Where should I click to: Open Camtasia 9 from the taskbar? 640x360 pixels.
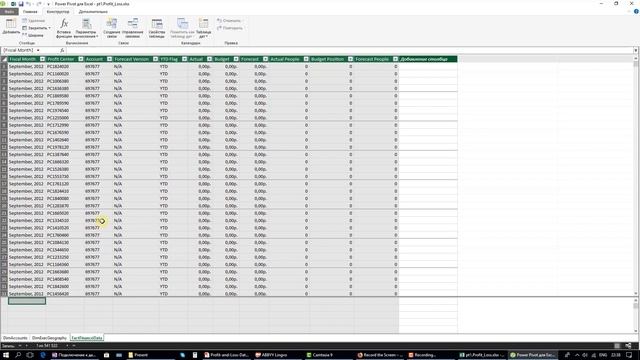click(x=320, y=355)
